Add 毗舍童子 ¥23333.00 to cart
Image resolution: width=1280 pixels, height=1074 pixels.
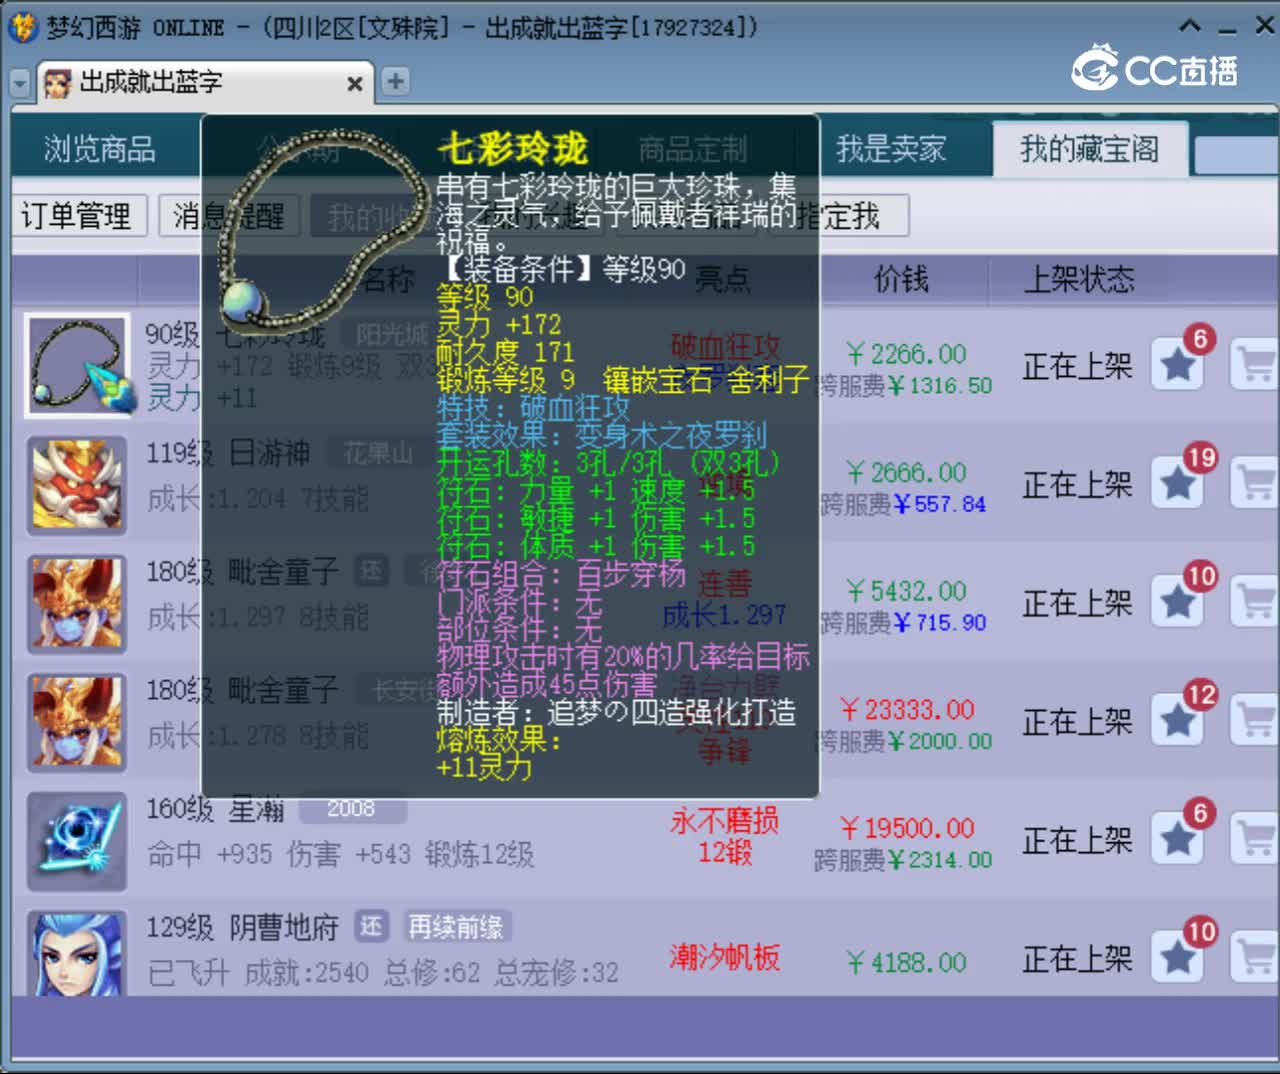click(1255, 721)
